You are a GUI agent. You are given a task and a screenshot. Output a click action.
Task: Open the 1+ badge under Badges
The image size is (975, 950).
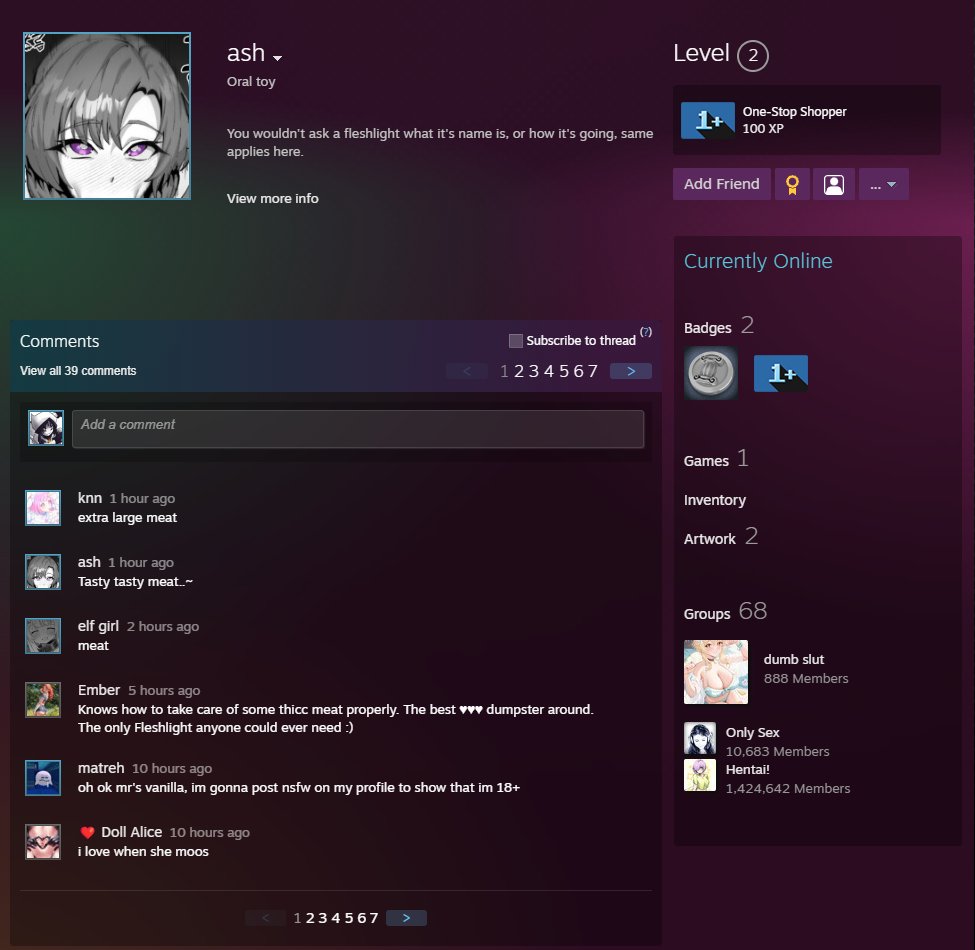click(781, 372)
